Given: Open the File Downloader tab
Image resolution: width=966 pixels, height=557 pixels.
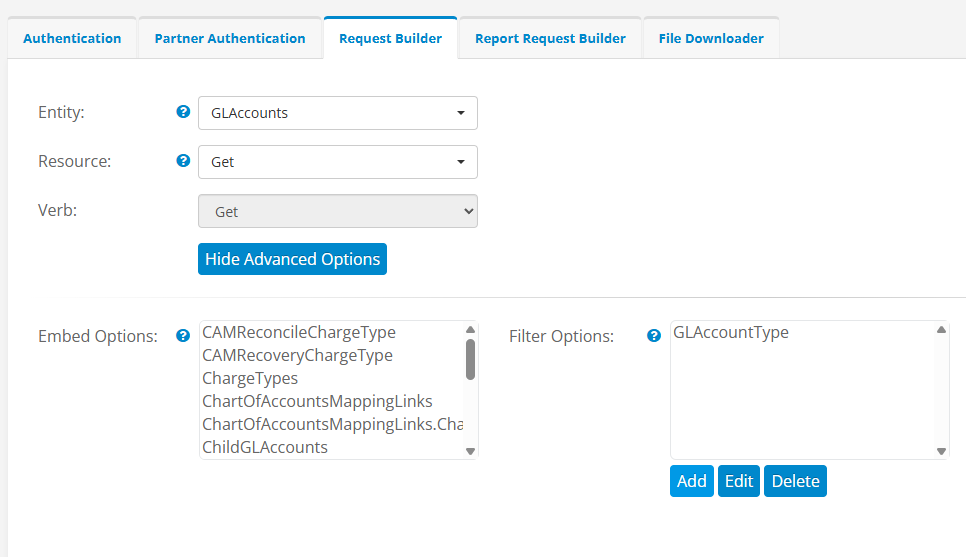Looking at the screenshot, I should coord(711,39).
